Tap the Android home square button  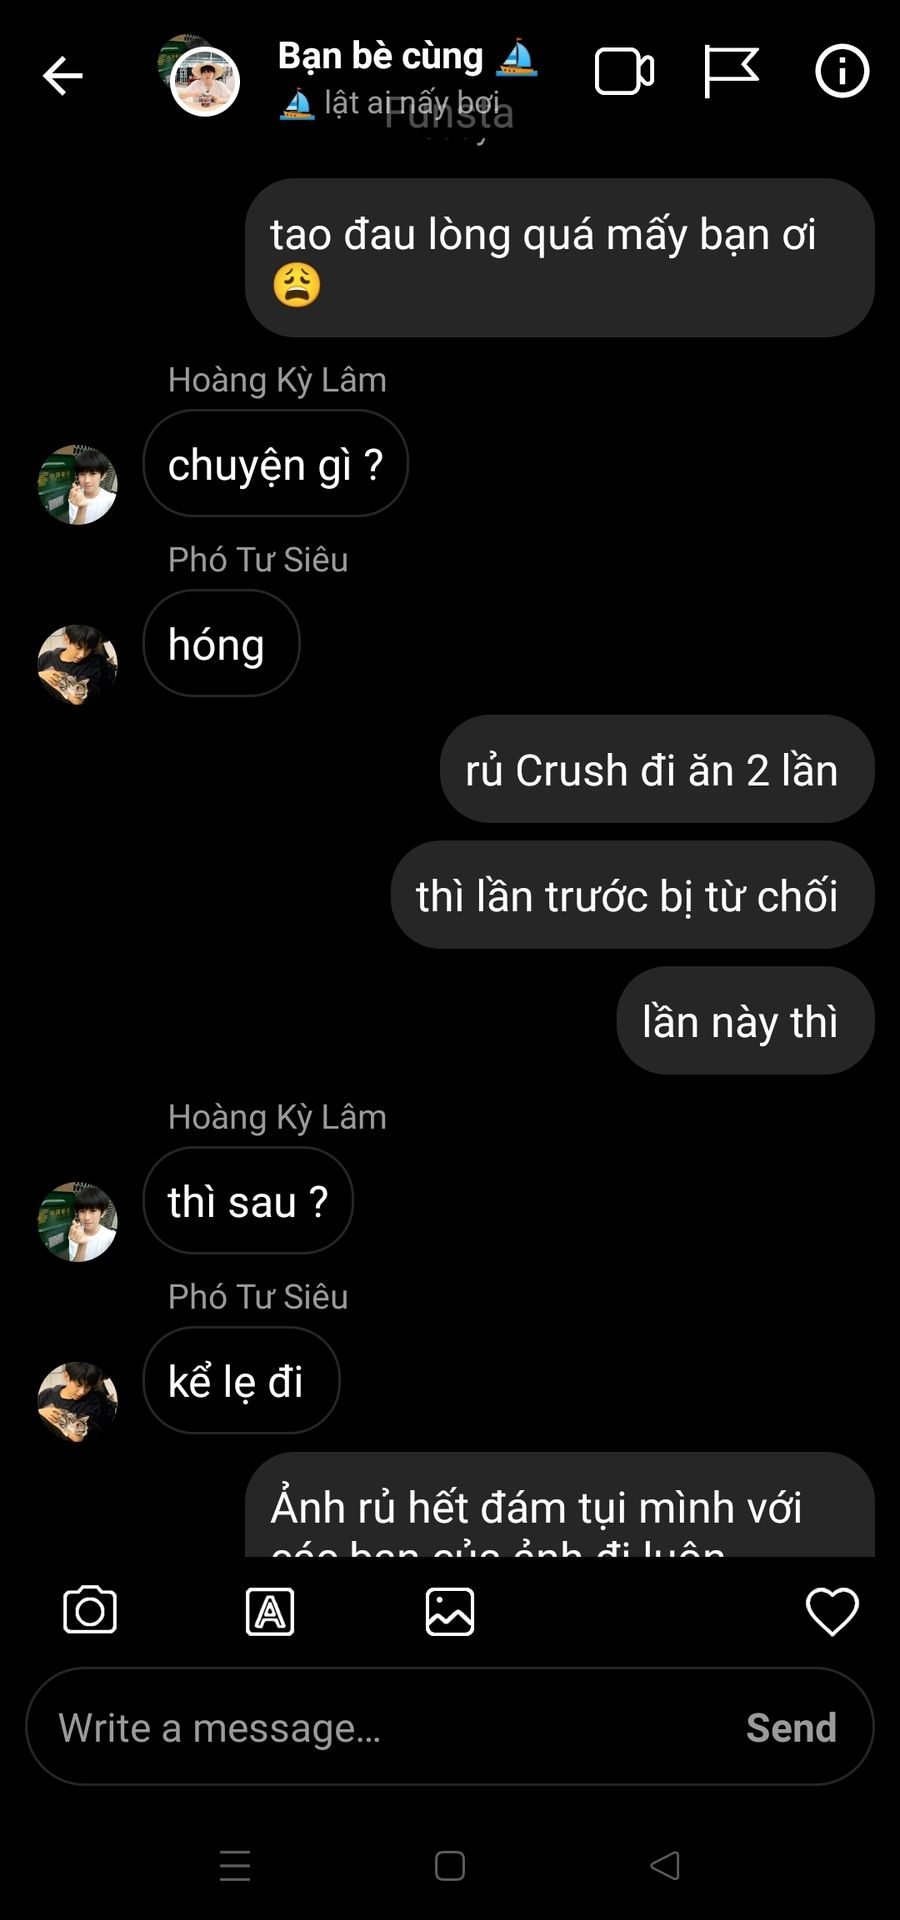pyautogui.click(x=450, y=1865)
